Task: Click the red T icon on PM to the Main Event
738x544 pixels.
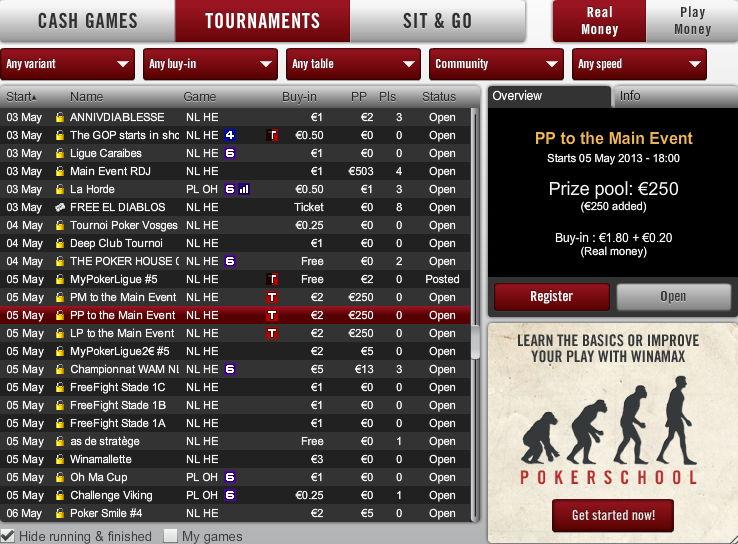Action: [x=272, y=297]
